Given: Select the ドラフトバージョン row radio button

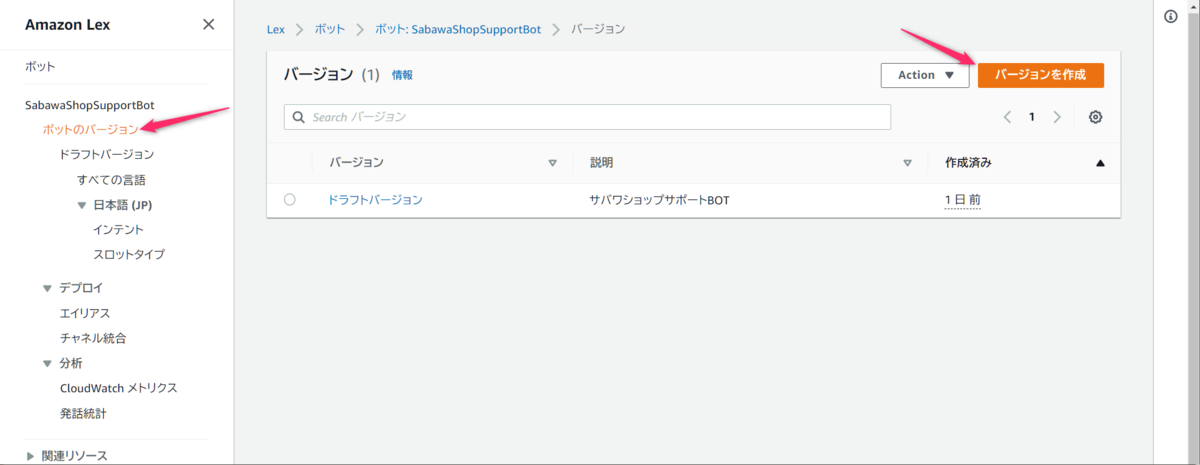Looking at the screenshot, I should coord(290,200).
